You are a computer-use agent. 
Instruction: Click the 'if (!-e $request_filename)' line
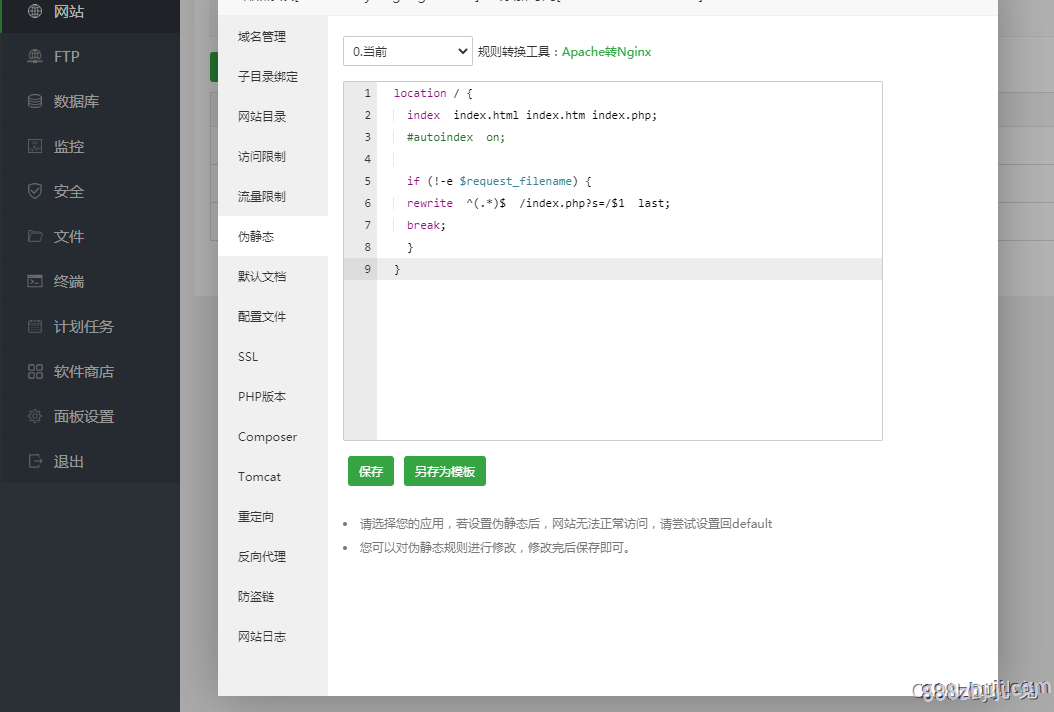tap(499, 182)
